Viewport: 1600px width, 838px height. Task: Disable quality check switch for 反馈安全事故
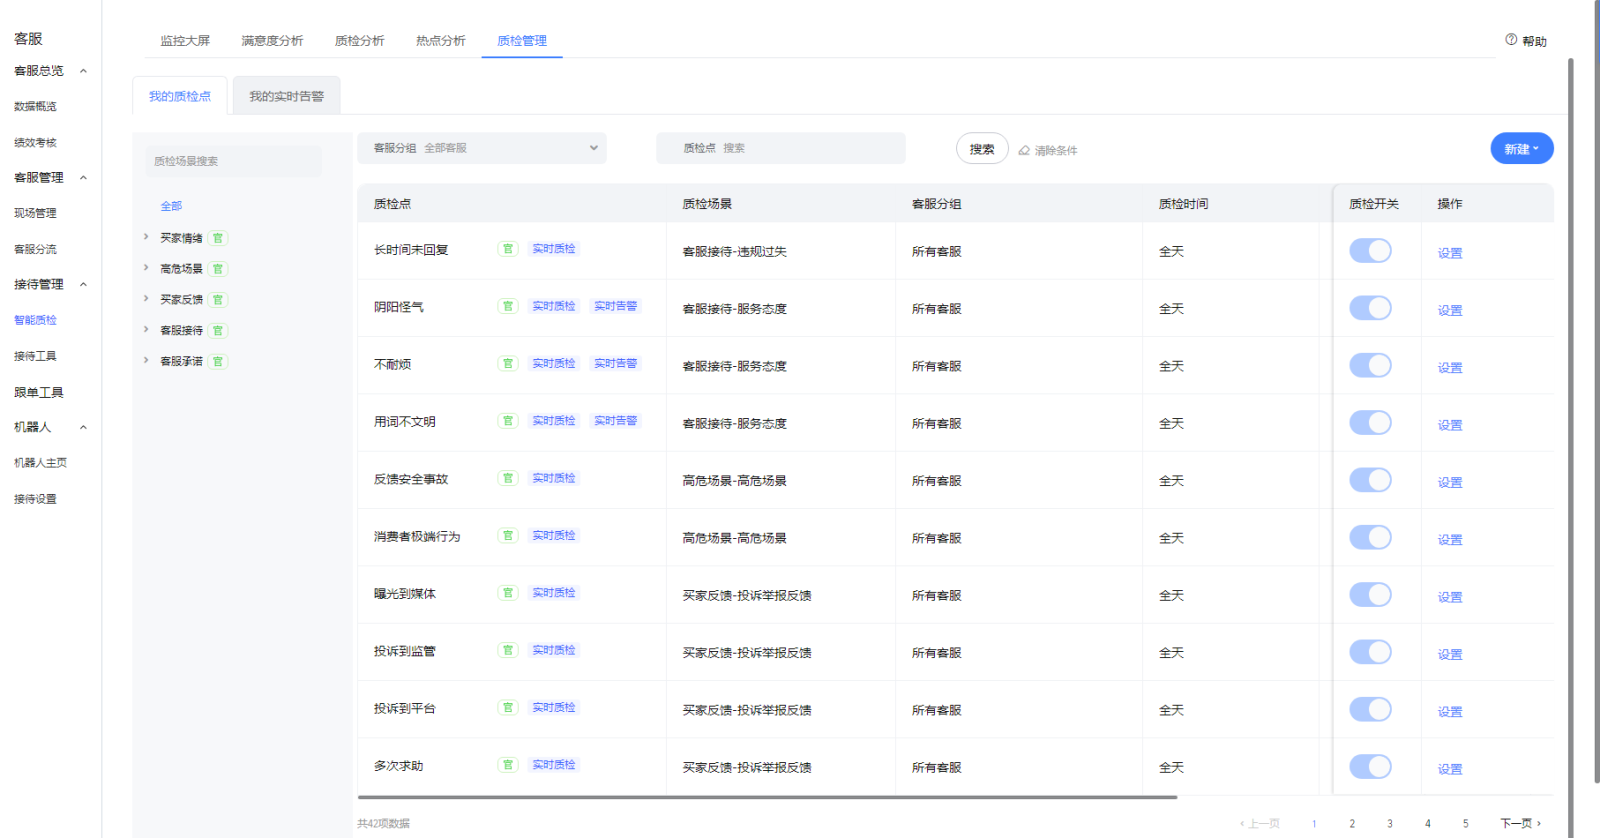[x=1370, y=480]
